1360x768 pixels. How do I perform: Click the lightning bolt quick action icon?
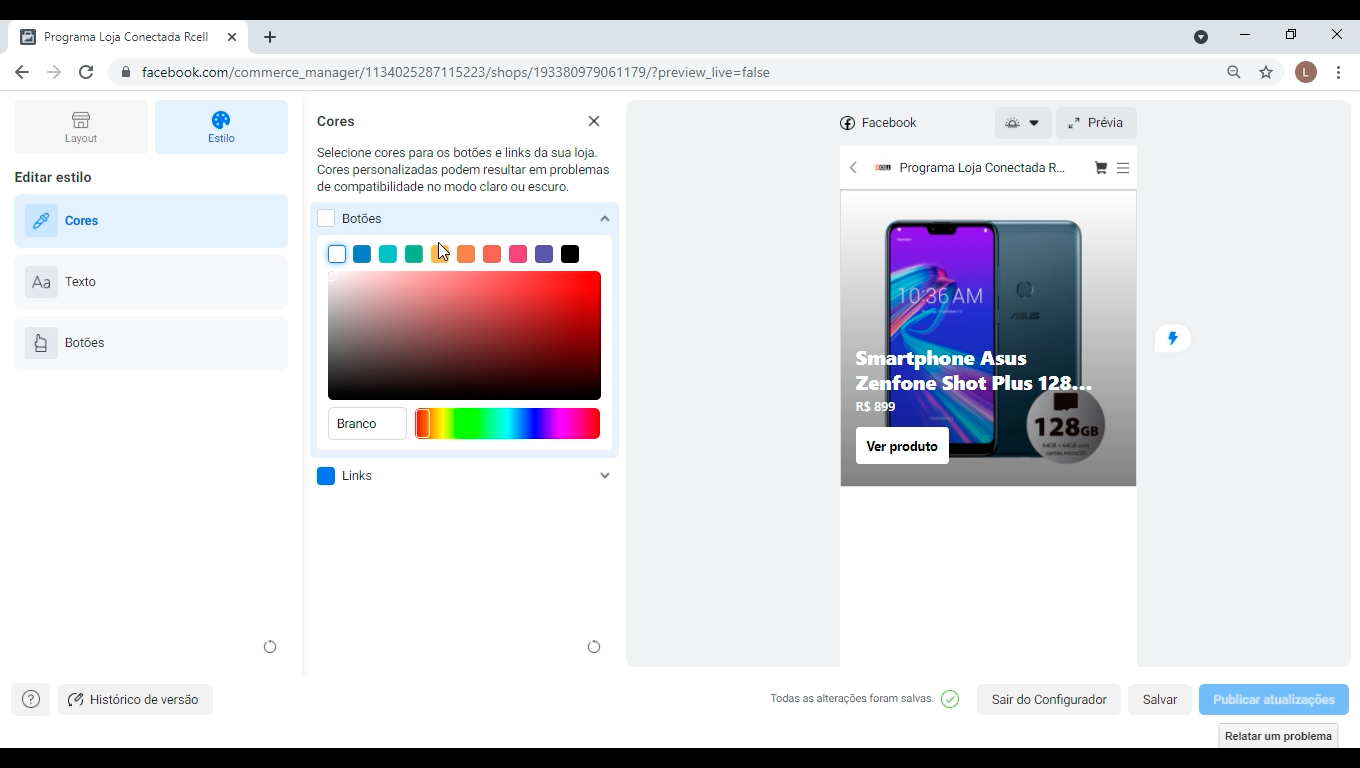coord(1173,338)
